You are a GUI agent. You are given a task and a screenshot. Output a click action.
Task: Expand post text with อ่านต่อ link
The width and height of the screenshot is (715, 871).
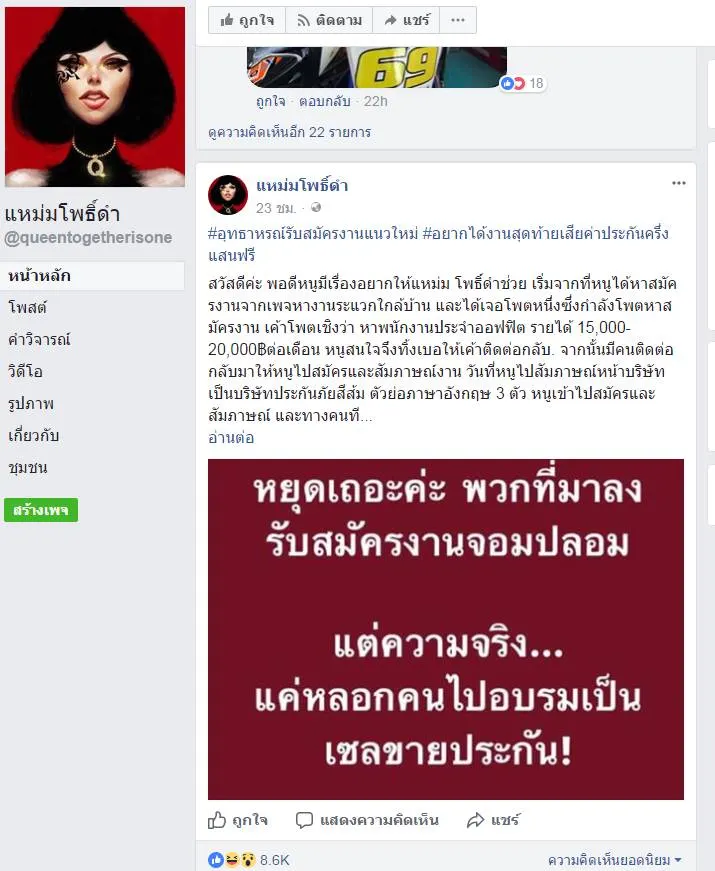pyautogui.click(x=231, y=438)
